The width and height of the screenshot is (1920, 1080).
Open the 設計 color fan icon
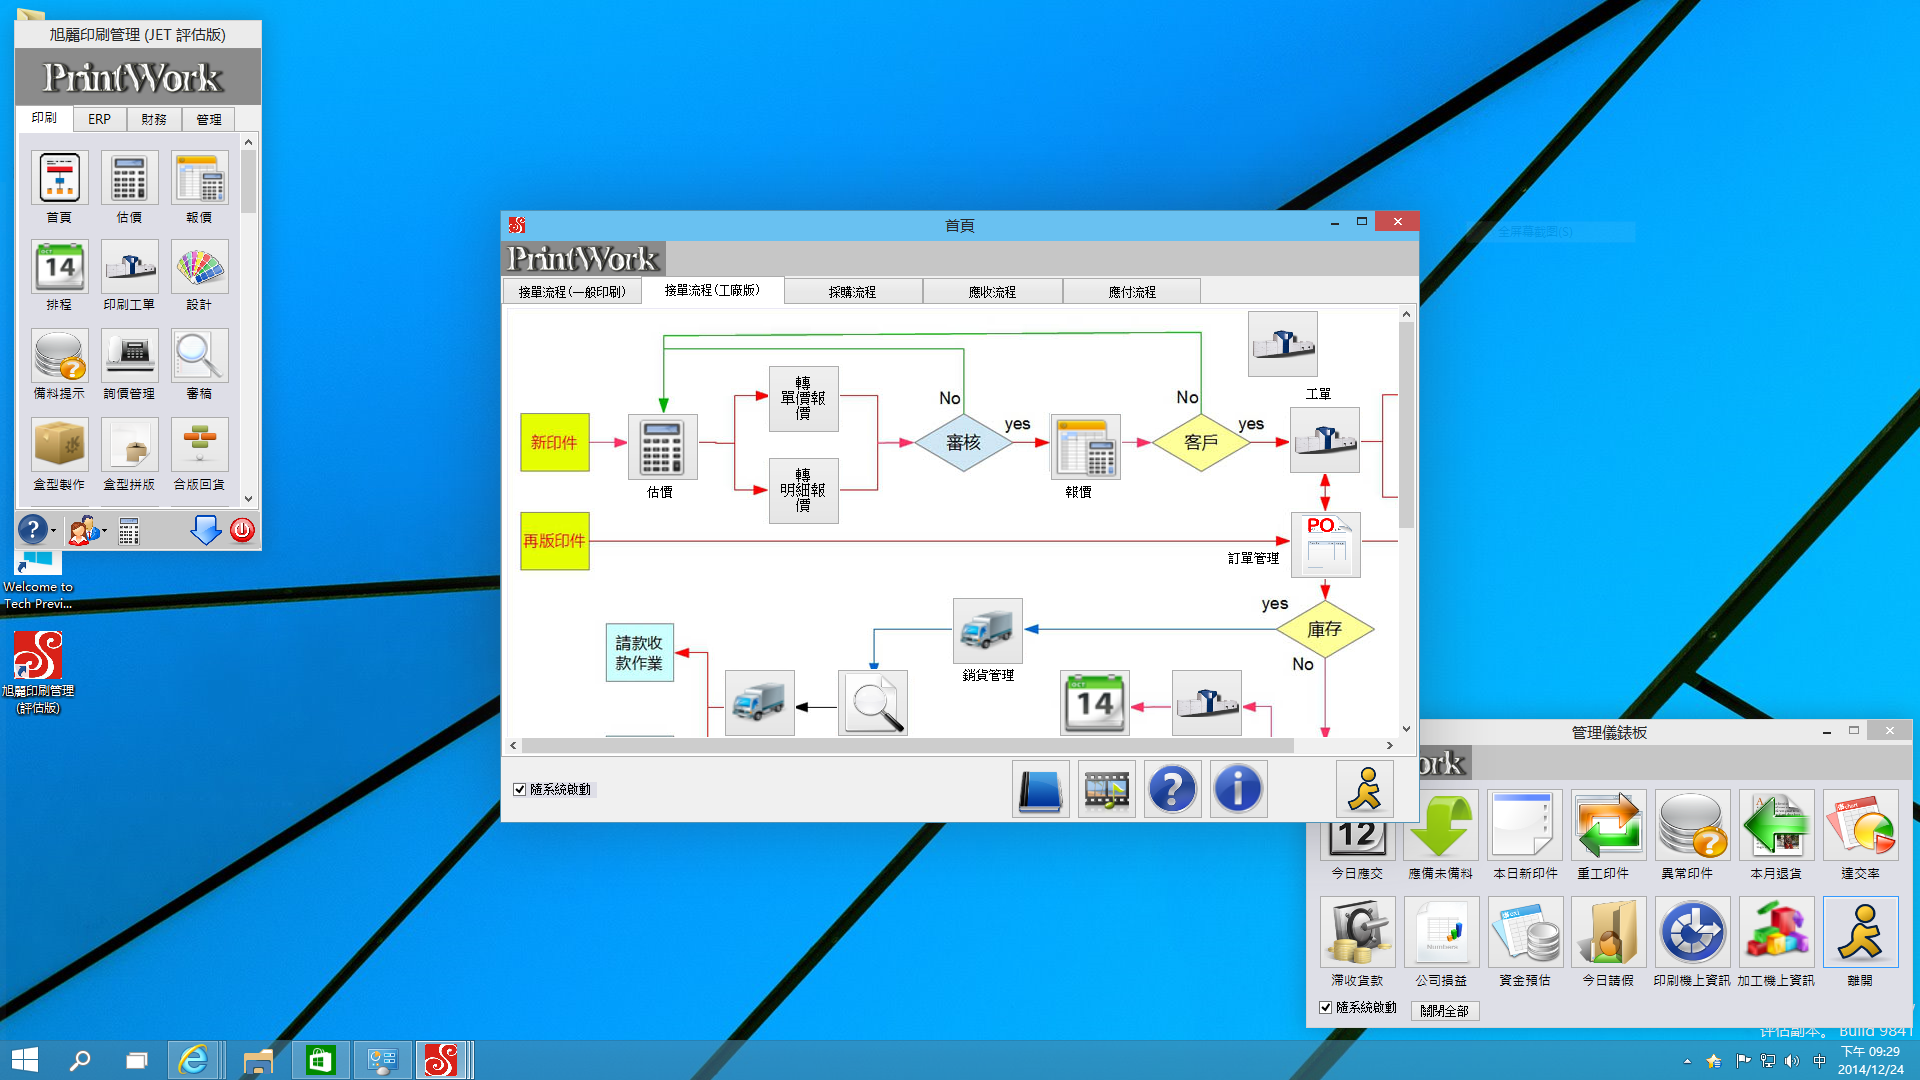point(199,266)
